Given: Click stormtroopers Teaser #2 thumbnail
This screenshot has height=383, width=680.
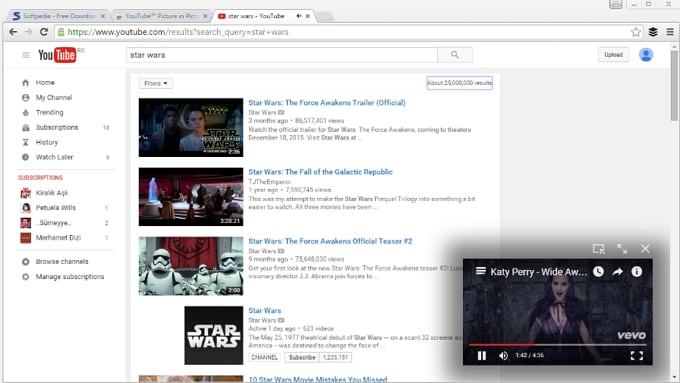Looking at the screenshot, I should click(191, 266).
